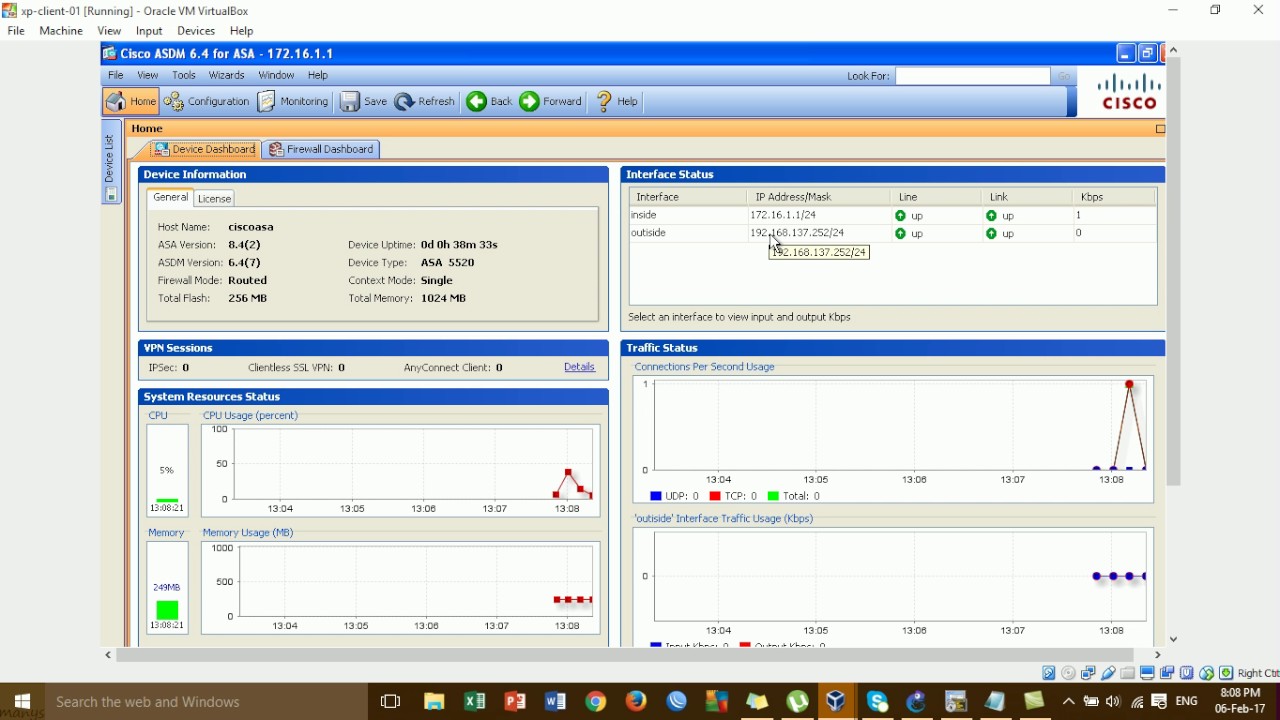Open Excel from the taskbar
Viewport: 1280px width, 720px height.
pyautogui.click(x=475, y=702)
